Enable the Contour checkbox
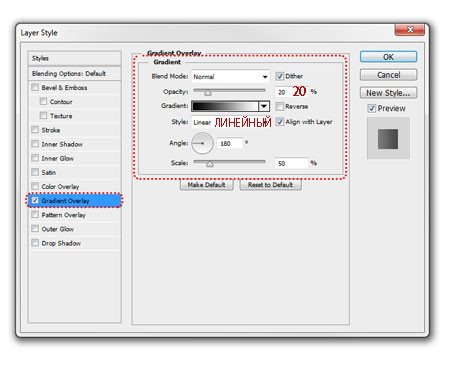 (x=43, y=101)
